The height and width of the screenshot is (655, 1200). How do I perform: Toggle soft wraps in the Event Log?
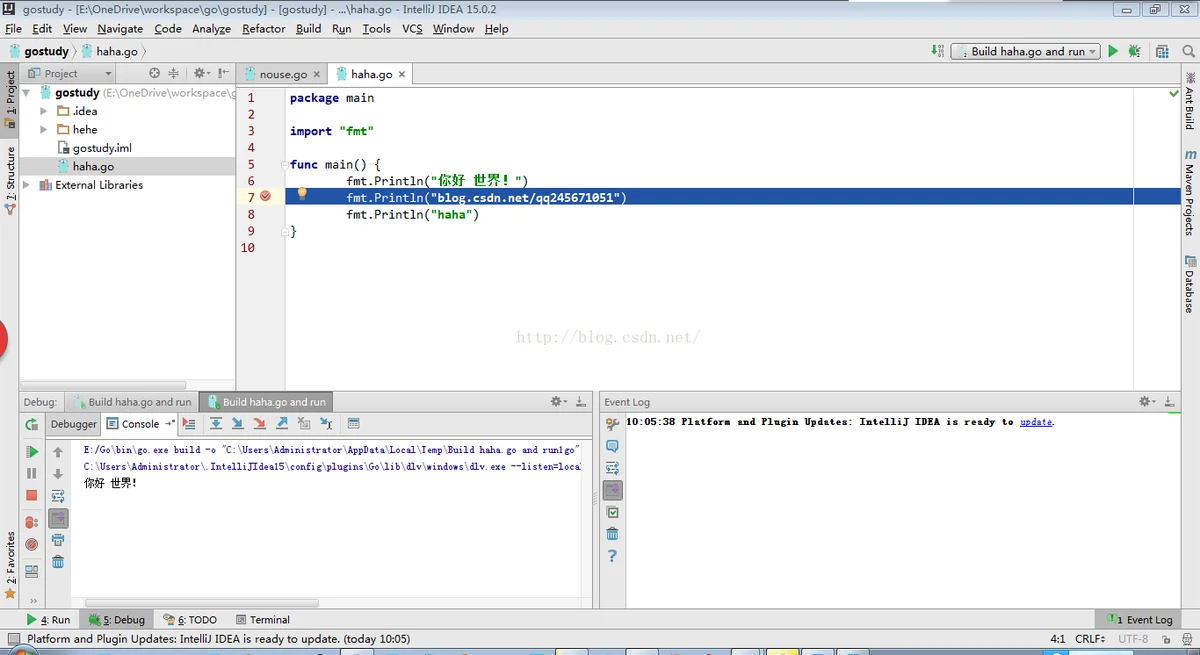pyautogui.click(x=612, y=468)
